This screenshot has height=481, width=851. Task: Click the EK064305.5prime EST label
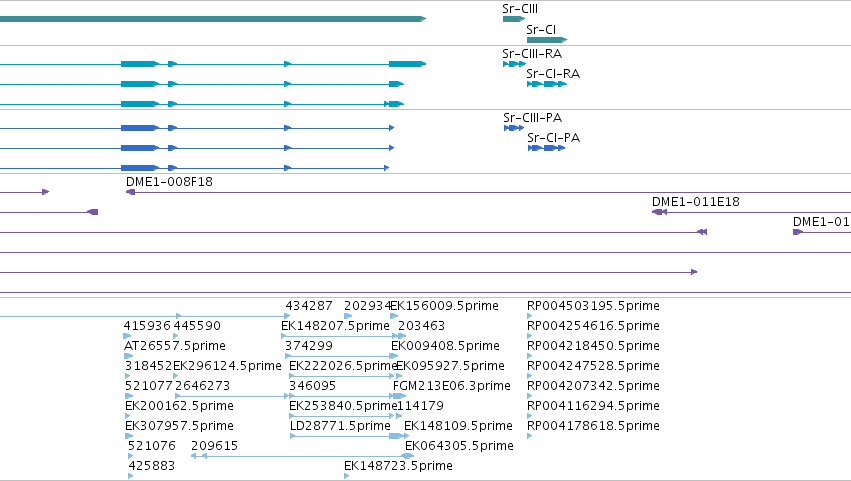(x=459, y=446)
